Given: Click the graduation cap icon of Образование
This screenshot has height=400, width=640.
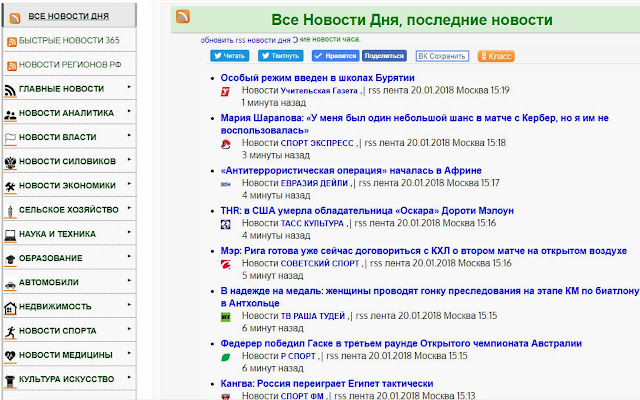Looking at the screenshot, I should click(10, 260).
